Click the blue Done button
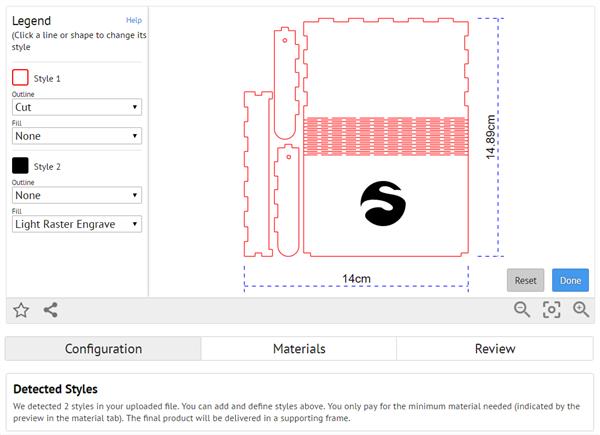600x435 pixels. point(570,280)
